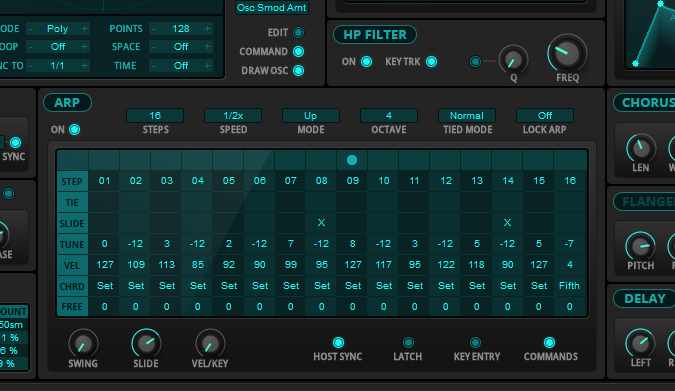675x391 pixels.
Task: Open the Osc Smod Amt selector
Action: pos(272,7)
